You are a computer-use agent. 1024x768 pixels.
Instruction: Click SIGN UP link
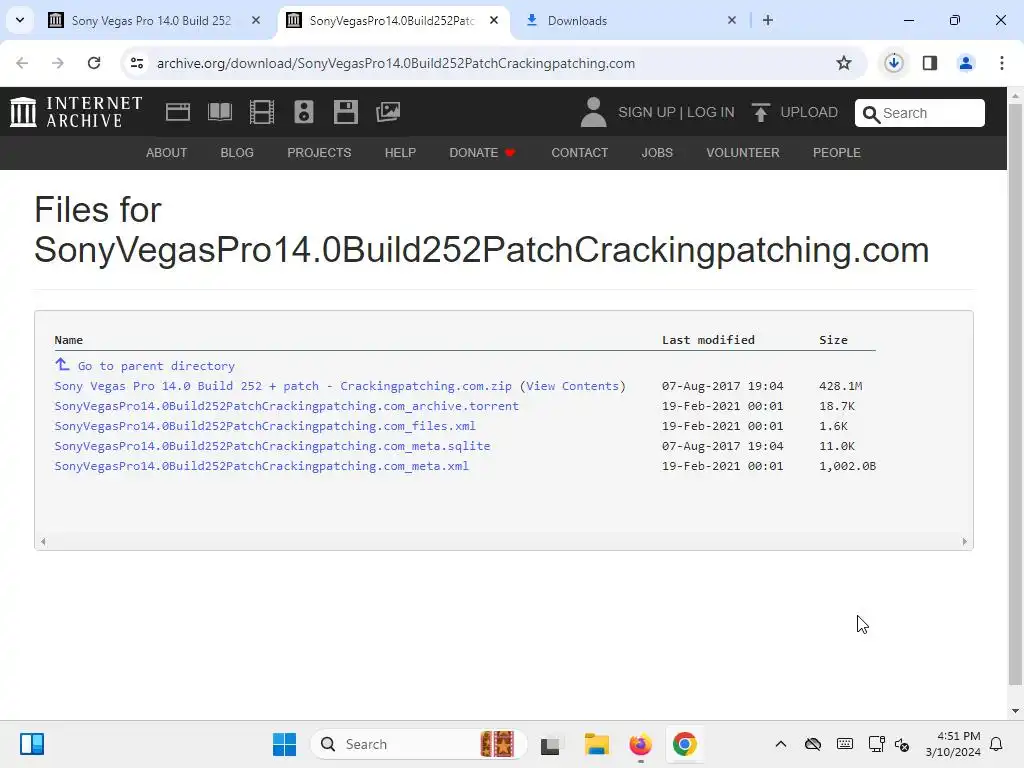(647, 112)
